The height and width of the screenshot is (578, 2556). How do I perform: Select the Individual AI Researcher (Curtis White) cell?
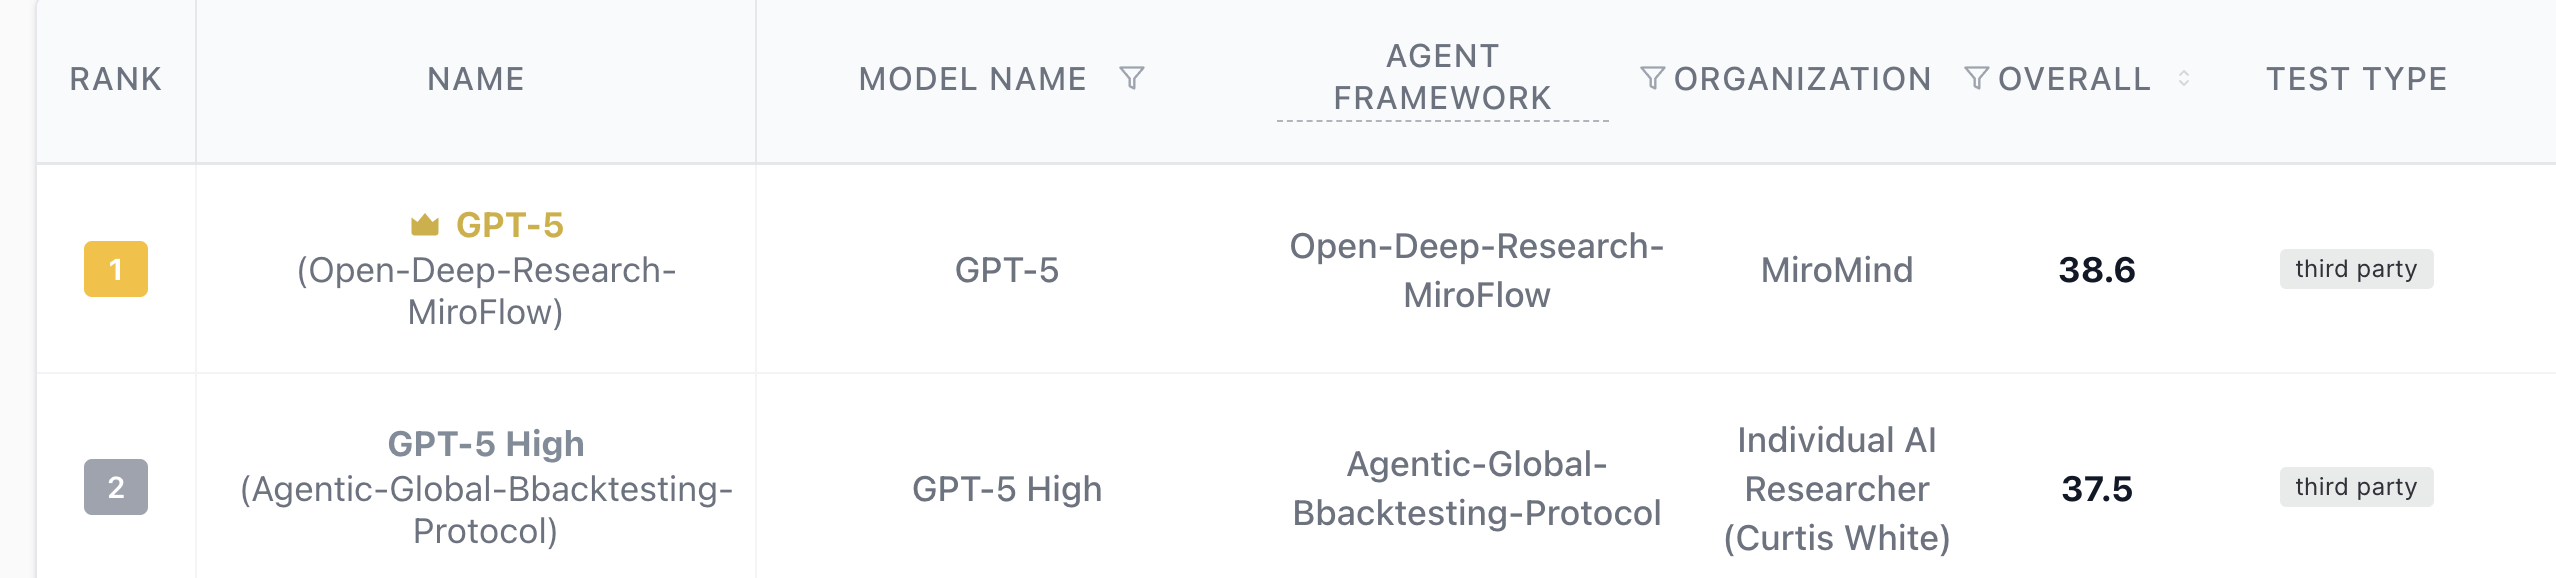click(x=1836, y=488)
